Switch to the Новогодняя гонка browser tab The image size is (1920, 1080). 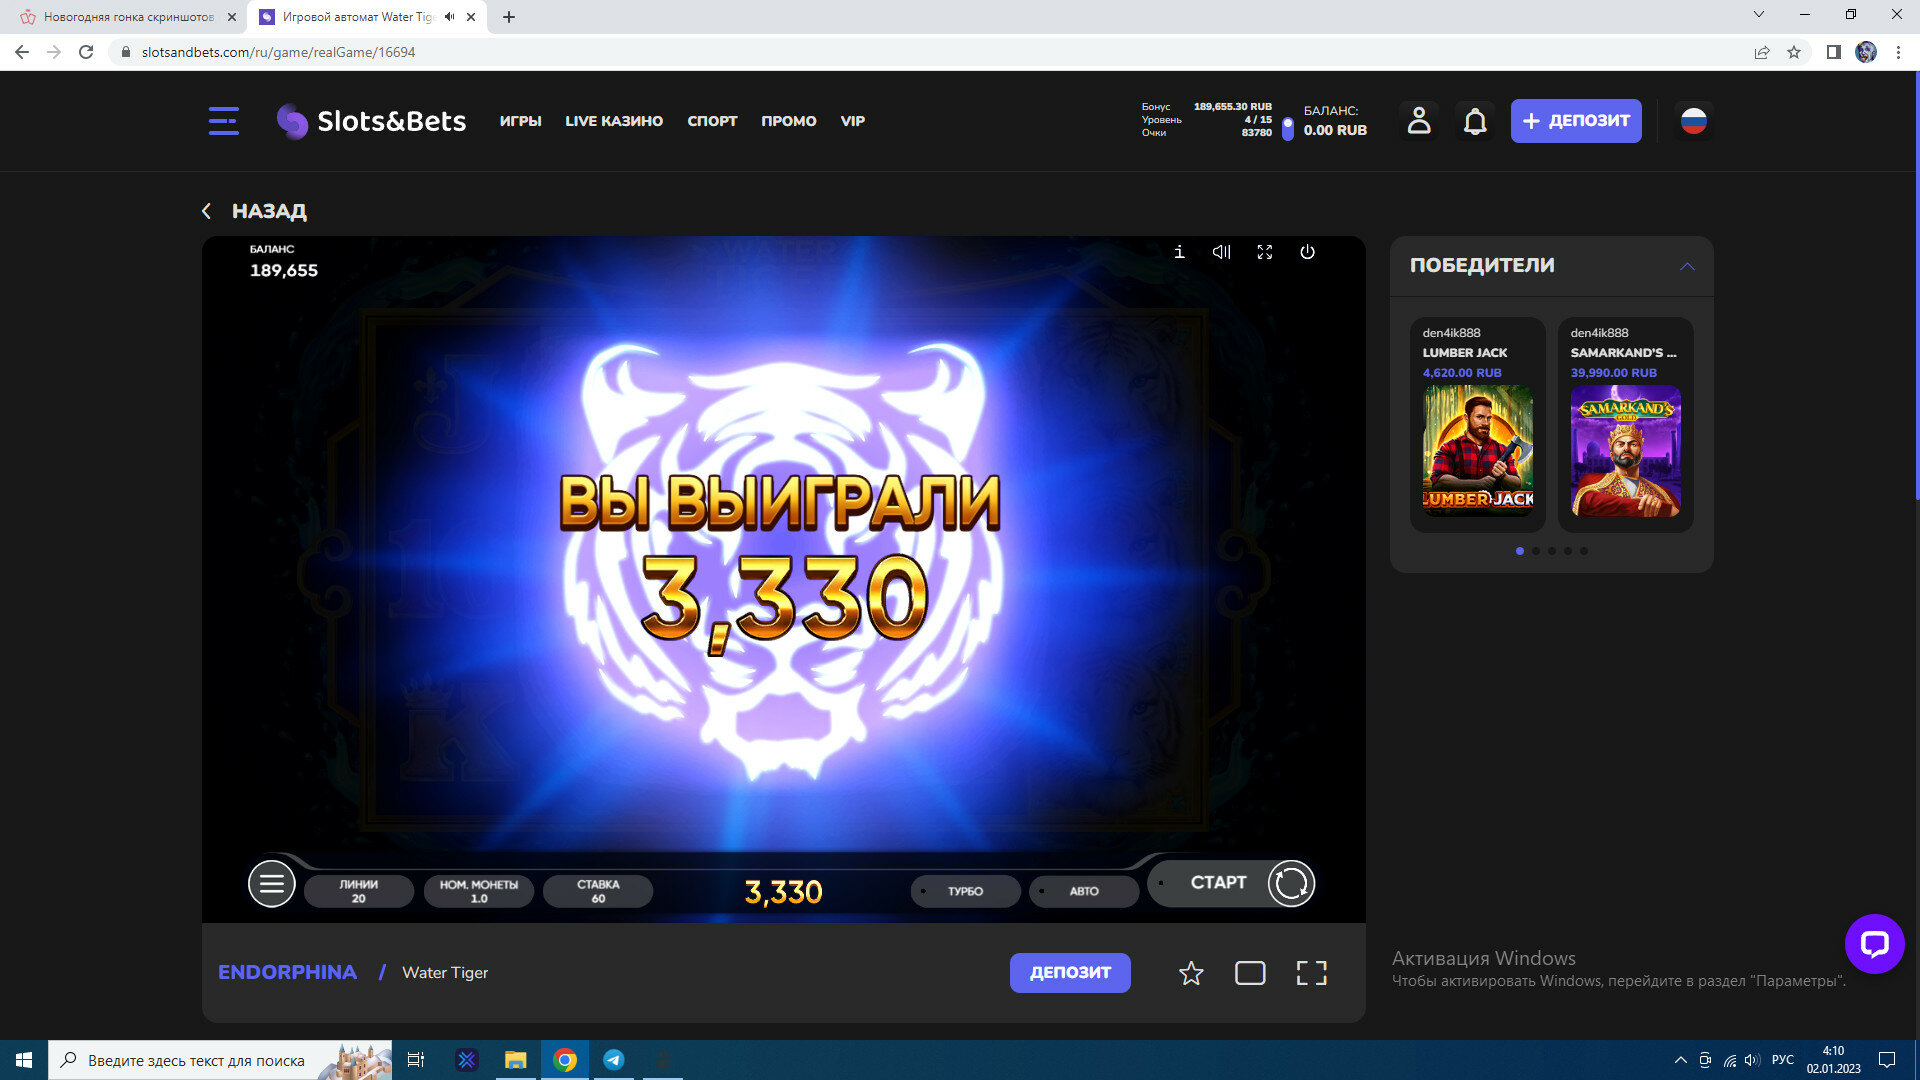coord(128,17)
